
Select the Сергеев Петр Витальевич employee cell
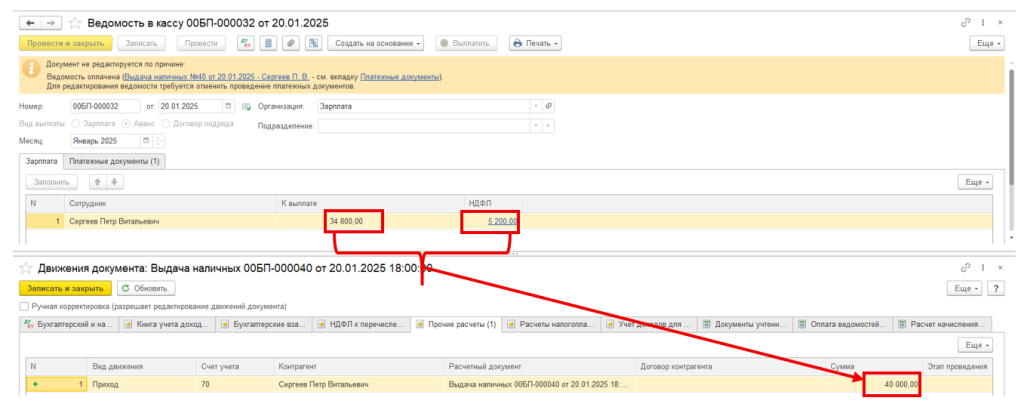(x=172, y=221)
